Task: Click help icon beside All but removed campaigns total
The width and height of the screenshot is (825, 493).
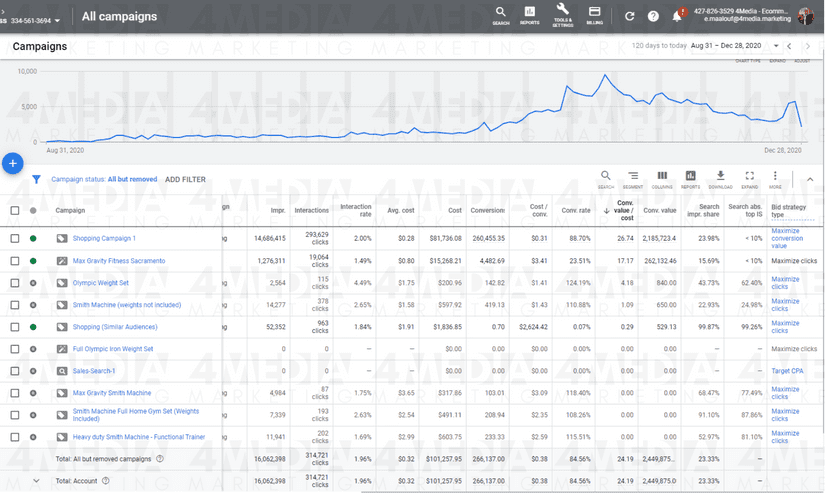Action: (160, 459)
